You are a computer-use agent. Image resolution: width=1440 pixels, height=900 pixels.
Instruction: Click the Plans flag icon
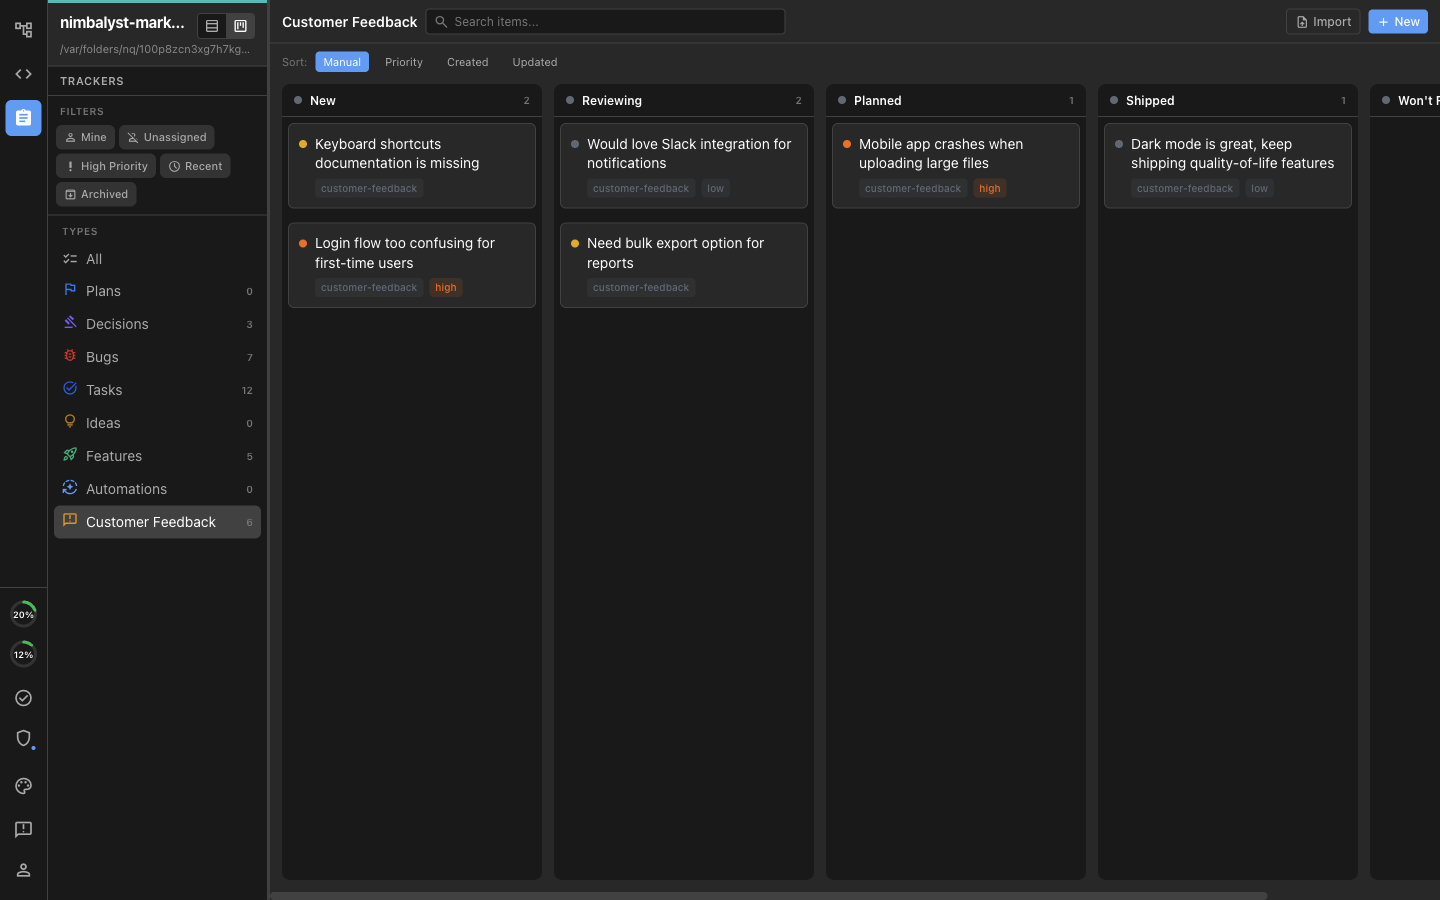(70, 290)
